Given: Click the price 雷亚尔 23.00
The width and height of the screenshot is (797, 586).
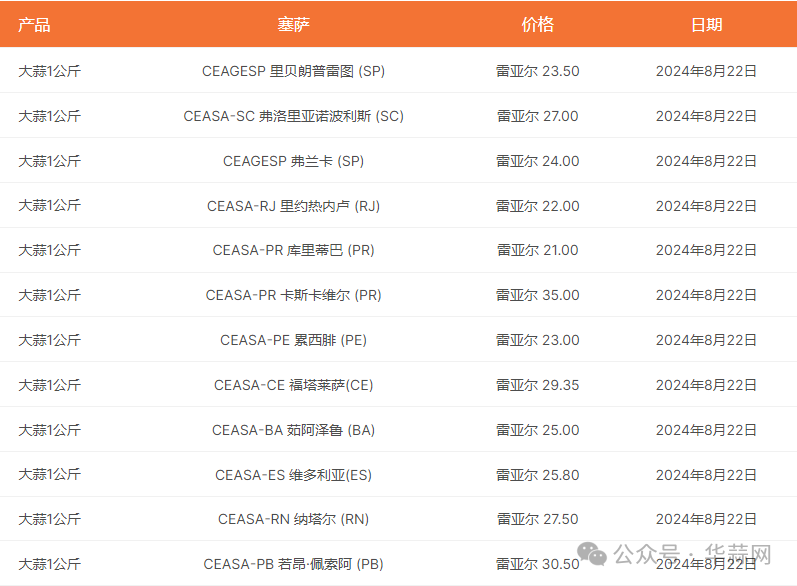Looking at the screenshot, I should point(537,340).
